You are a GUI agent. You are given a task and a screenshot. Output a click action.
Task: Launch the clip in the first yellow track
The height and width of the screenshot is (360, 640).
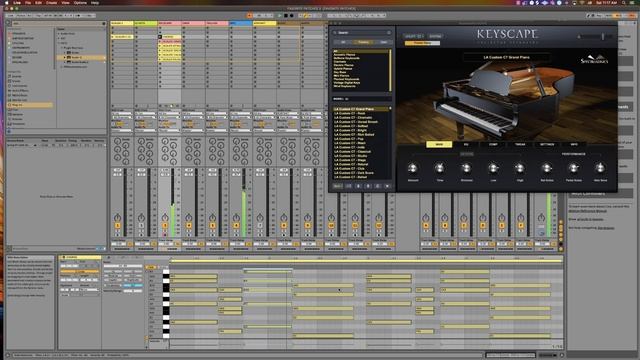[113, 37]
